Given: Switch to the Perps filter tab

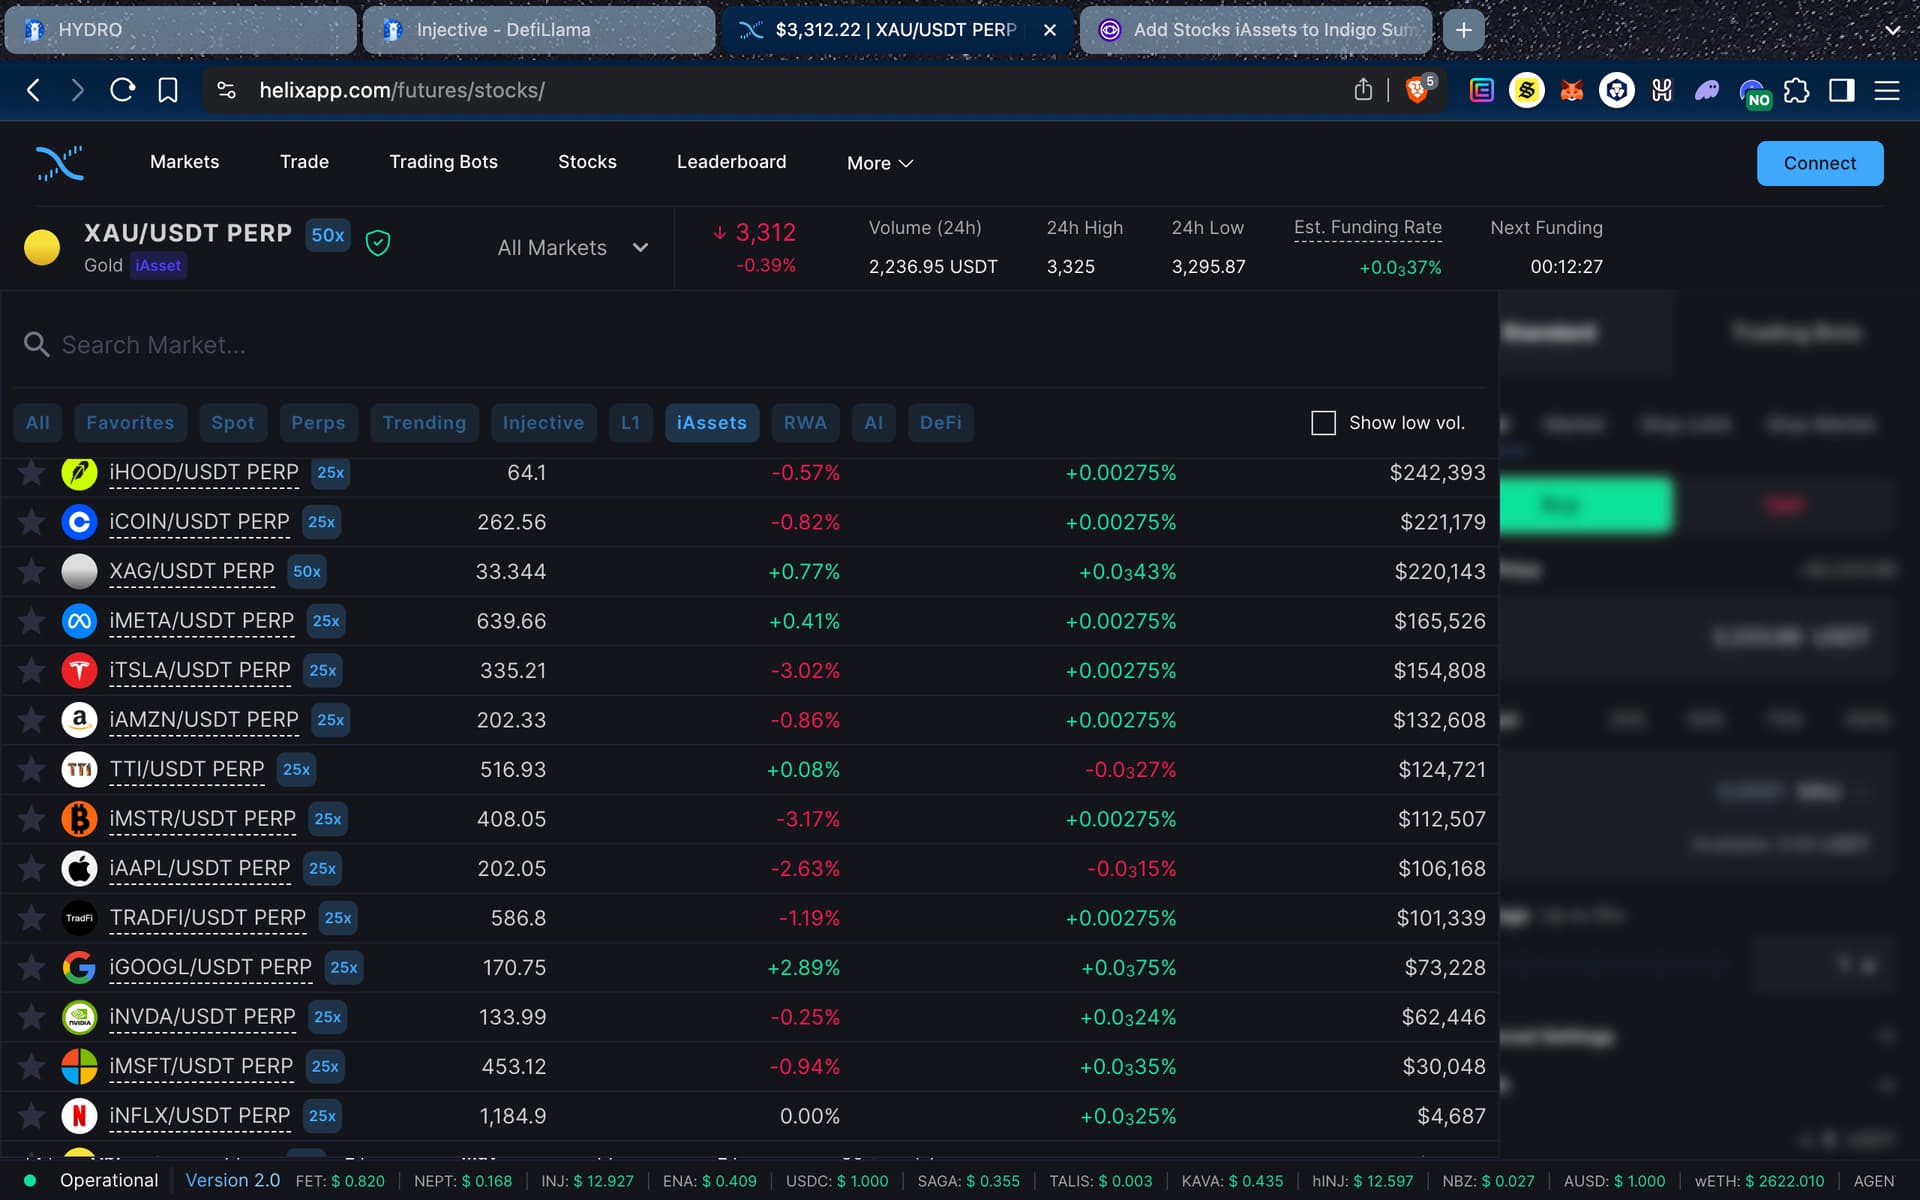Looking at the screenshot, I should pos(318,423).
